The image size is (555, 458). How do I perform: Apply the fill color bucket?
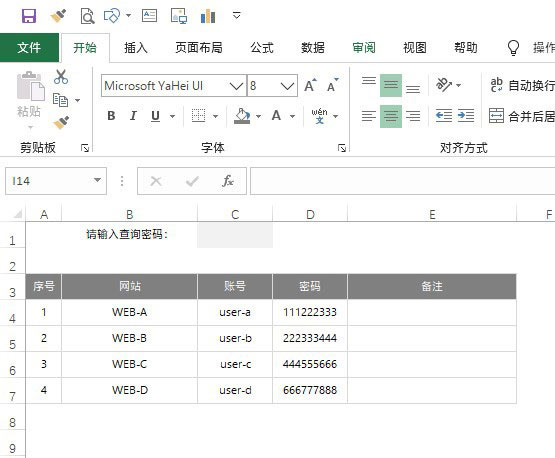coord(242,116)
